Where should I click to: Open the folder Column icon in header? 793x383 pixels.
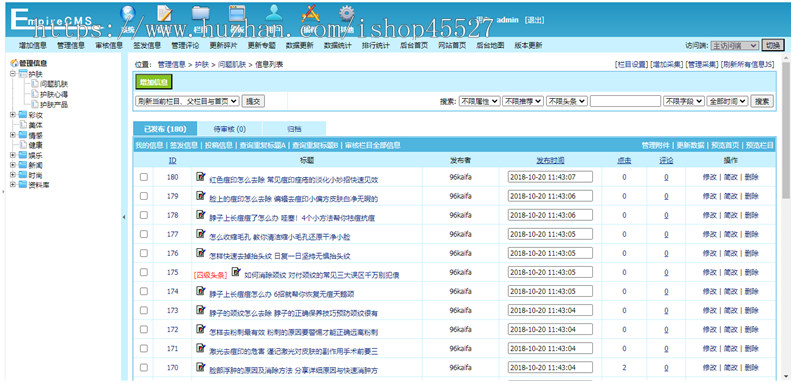point(201,14)
